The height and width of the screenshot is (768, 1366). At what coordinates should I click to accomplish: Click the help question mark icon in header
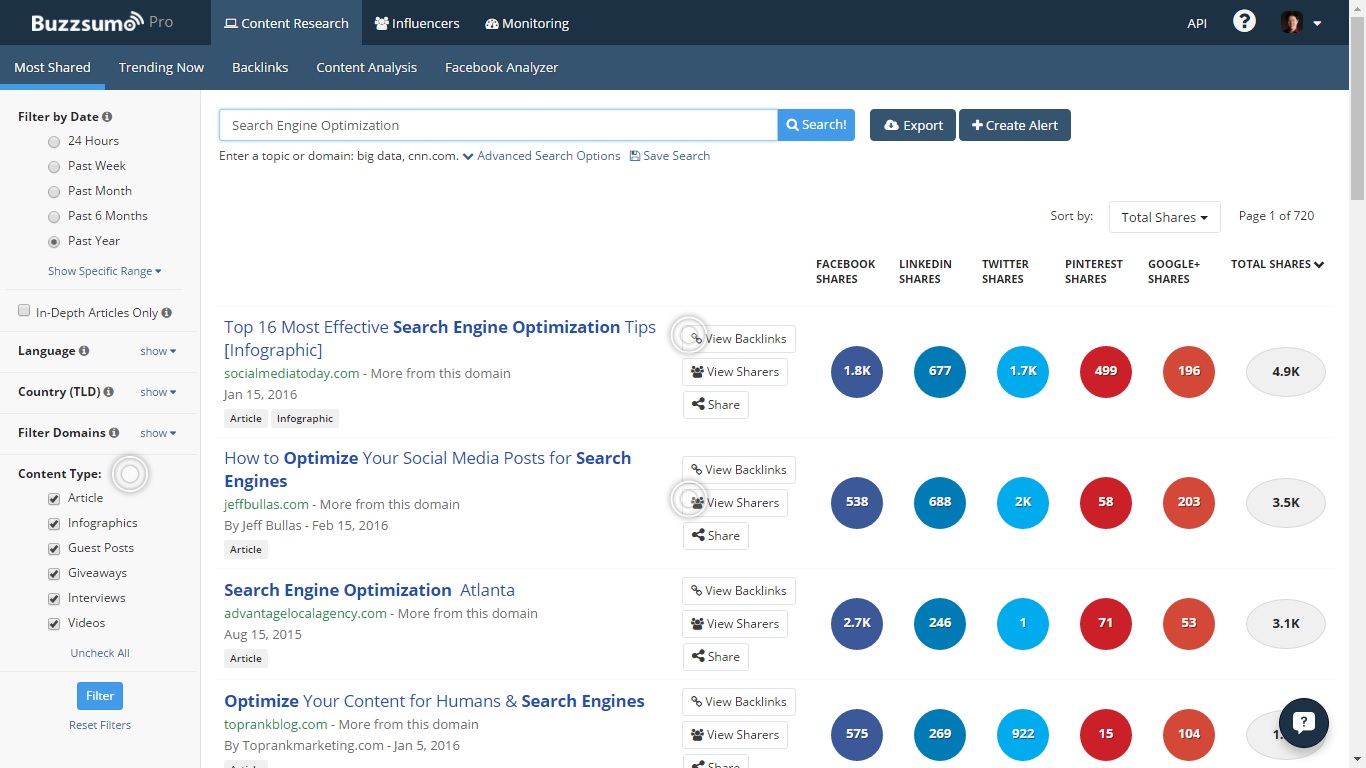click(x=1244, y=22)
